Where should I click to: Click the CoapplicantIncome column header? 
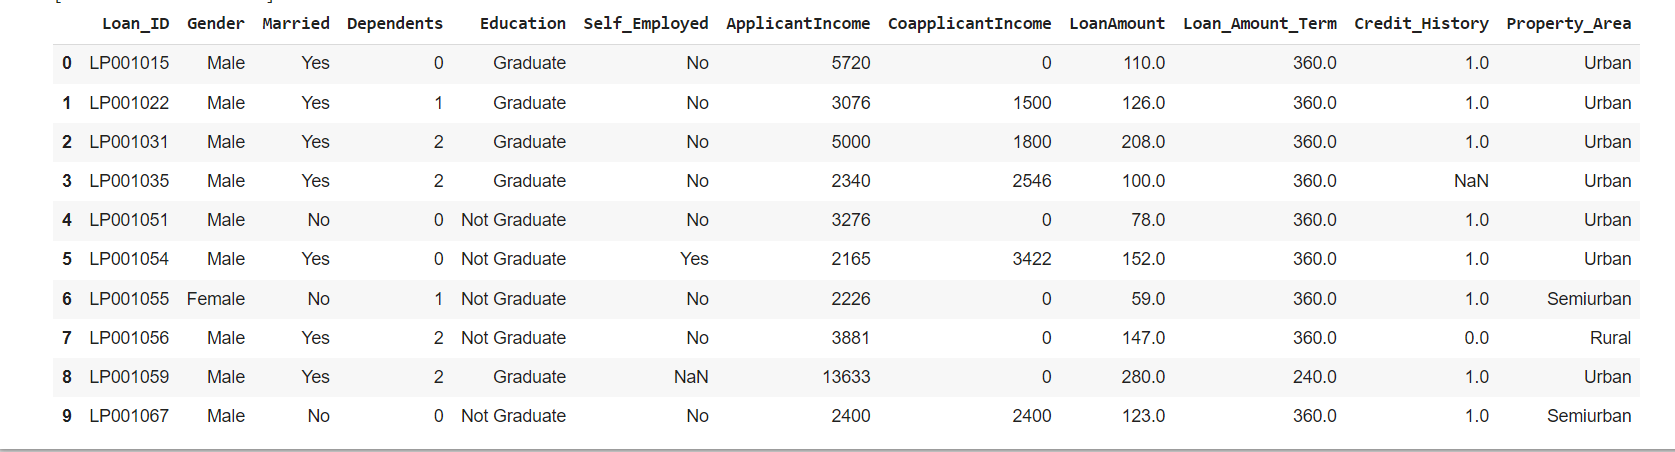pos(970,23)
